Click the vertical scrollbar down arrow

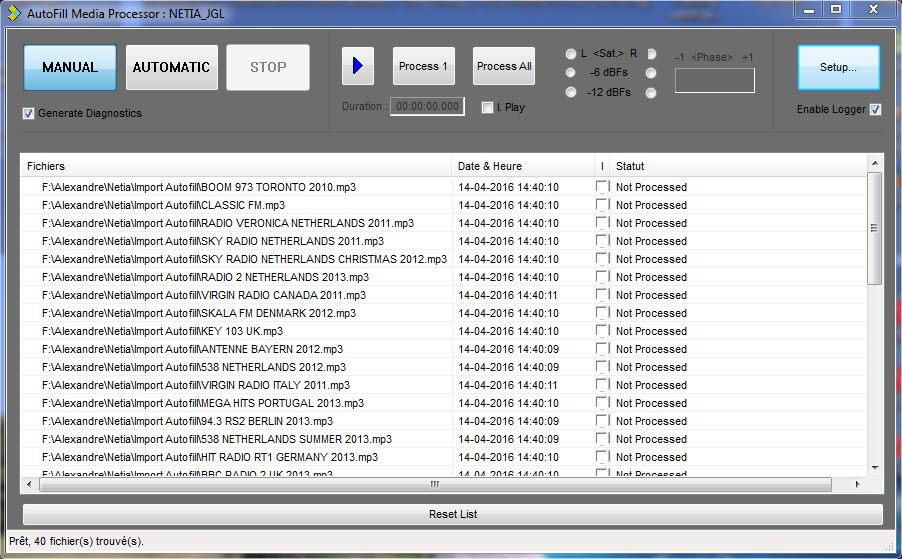875,467
